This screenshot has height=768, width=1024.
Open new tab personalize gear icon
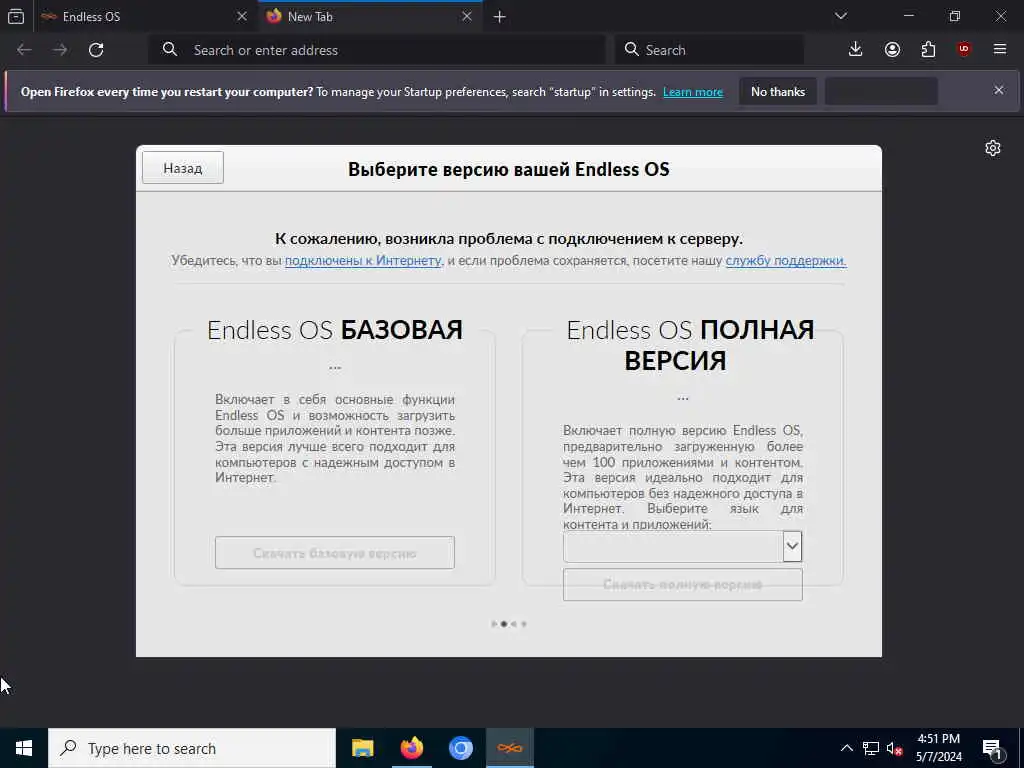(993, 148)
